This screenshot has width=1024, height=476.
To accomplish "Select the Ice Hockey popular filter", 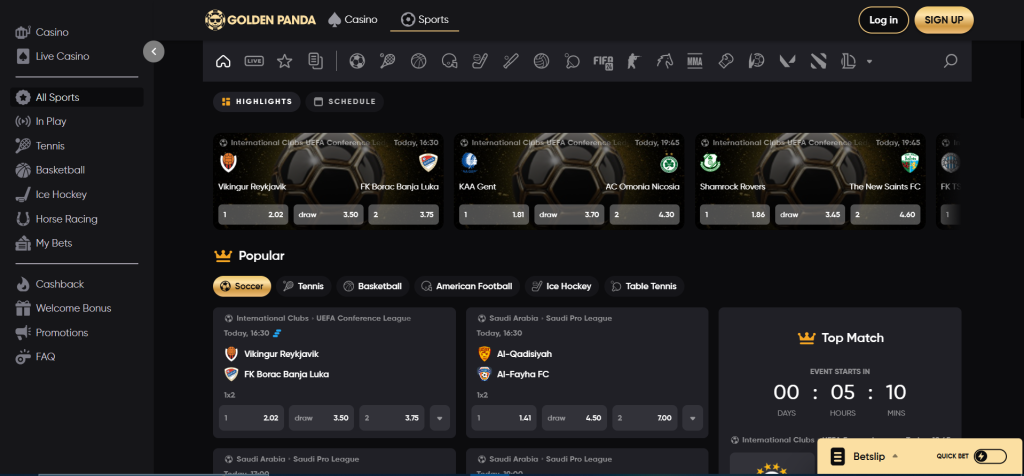I will pos(561,287).
